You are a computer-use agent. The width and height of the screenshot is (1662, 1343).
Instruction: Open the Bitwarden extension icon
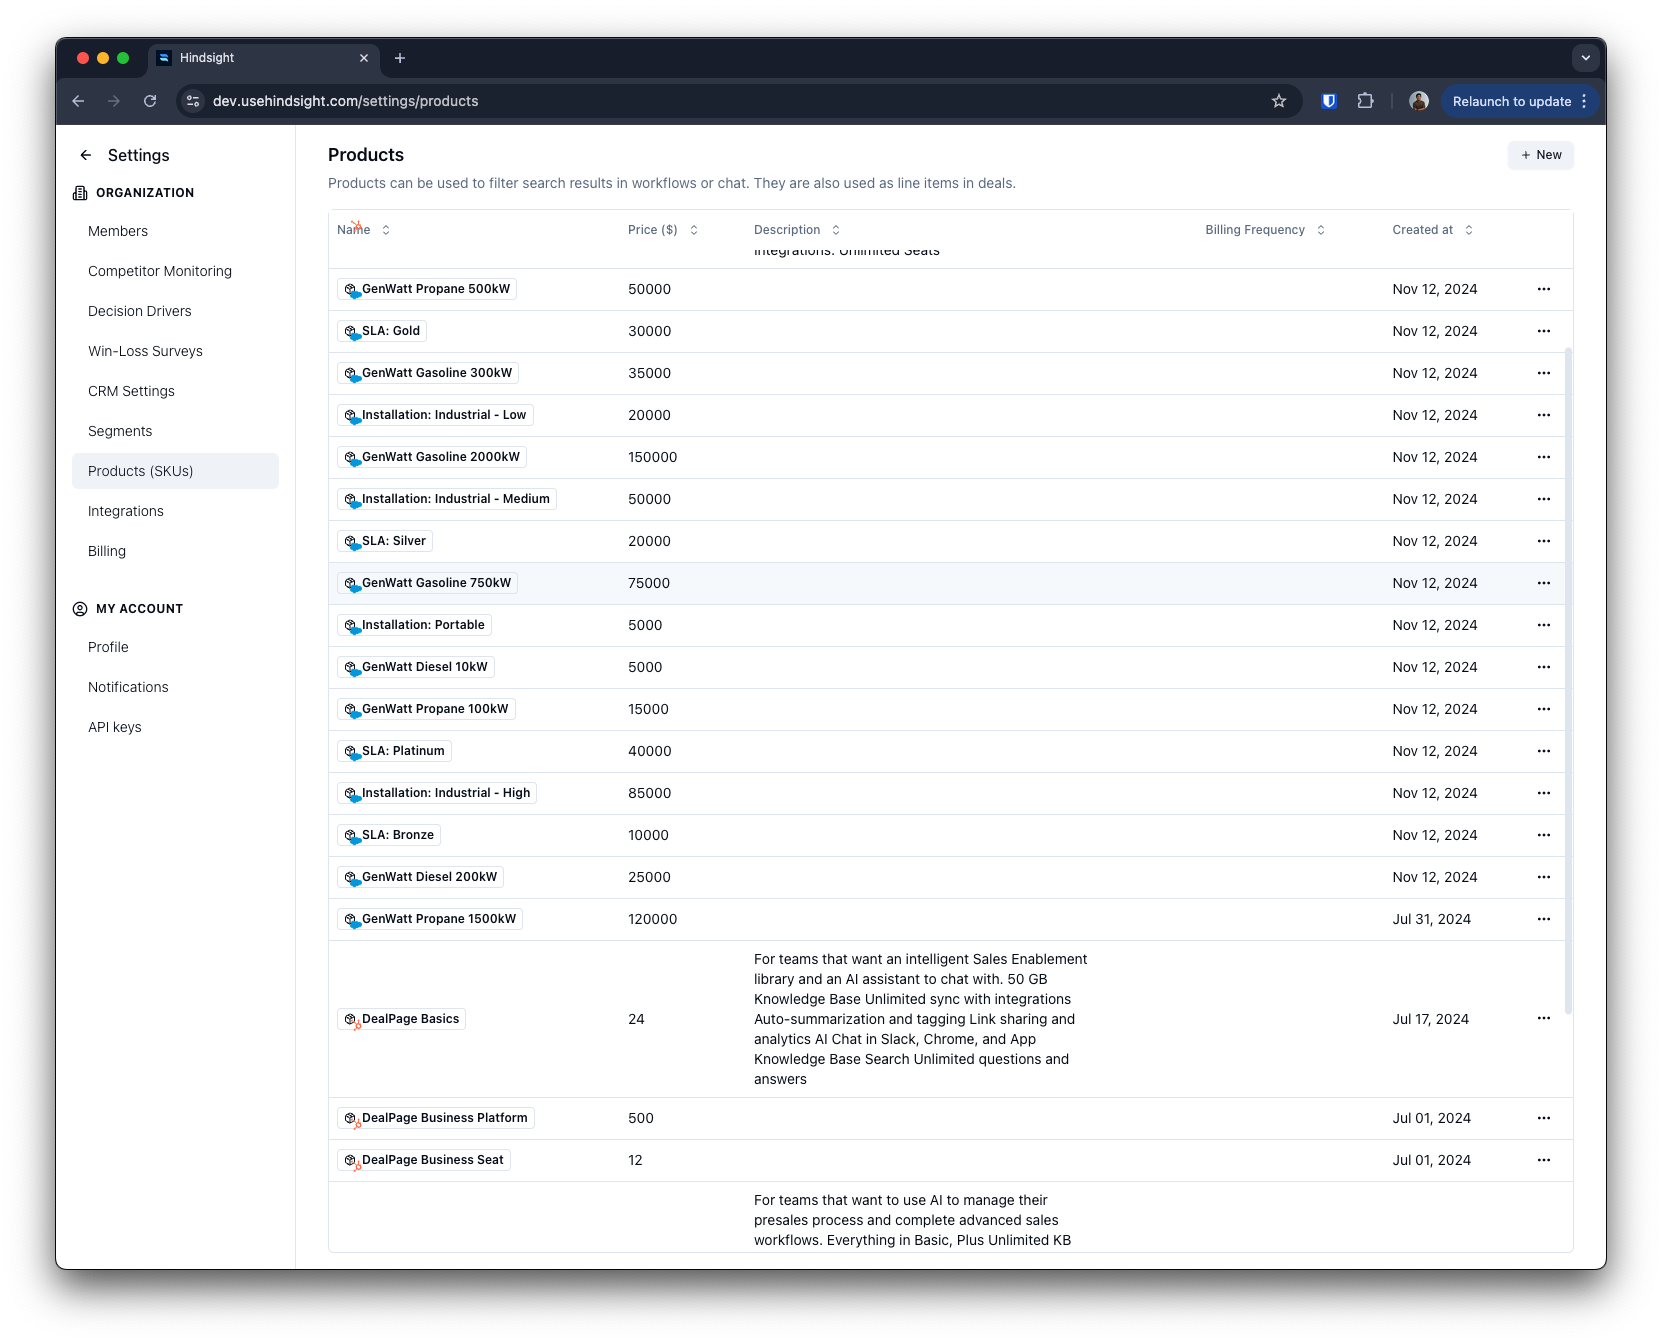pyautogui.click(x=1329, y=101)
